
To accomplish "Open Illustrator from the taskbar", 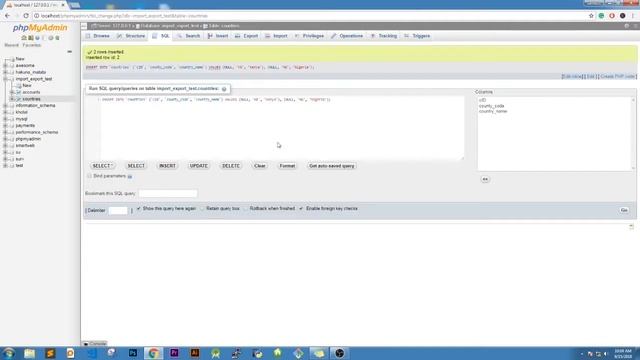I will click(x=195, y=353).
